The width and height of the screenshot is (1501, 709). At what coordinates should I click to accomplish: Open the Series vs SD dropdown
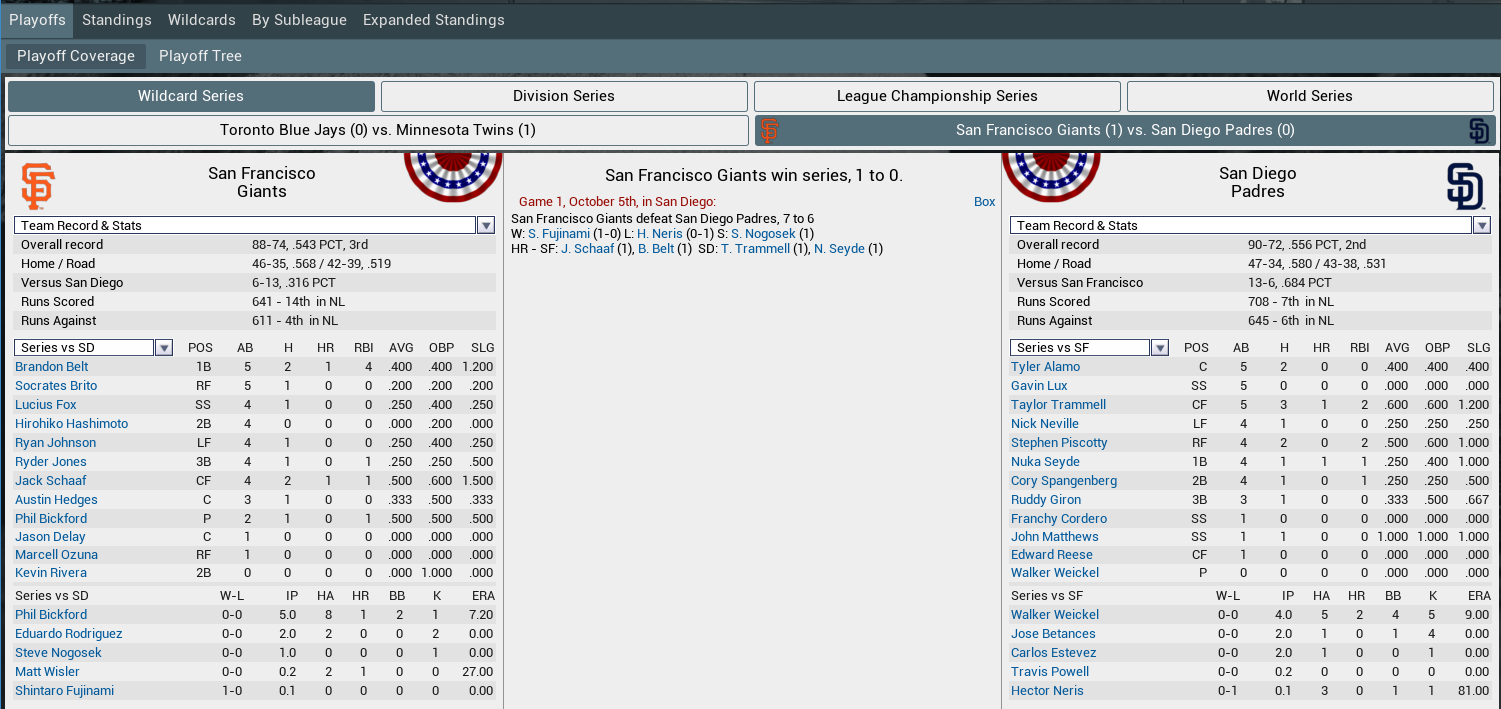click(x=164, y=348)
